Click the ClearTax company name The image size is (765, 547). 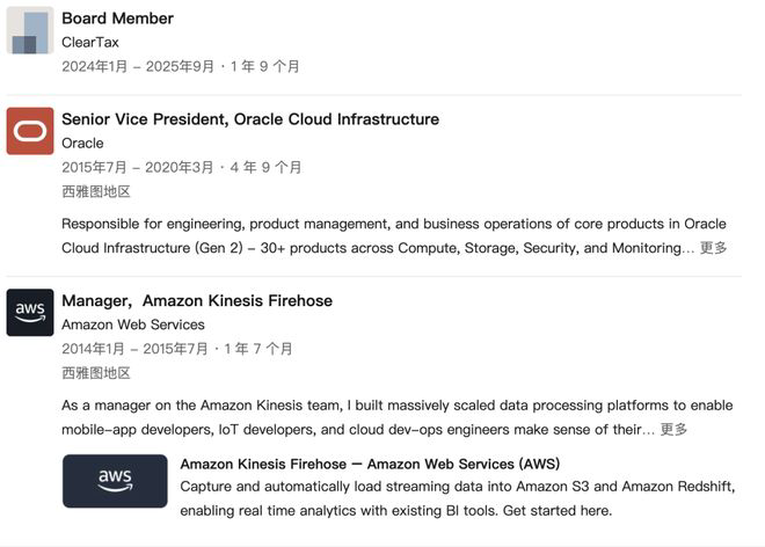(89, 42)
